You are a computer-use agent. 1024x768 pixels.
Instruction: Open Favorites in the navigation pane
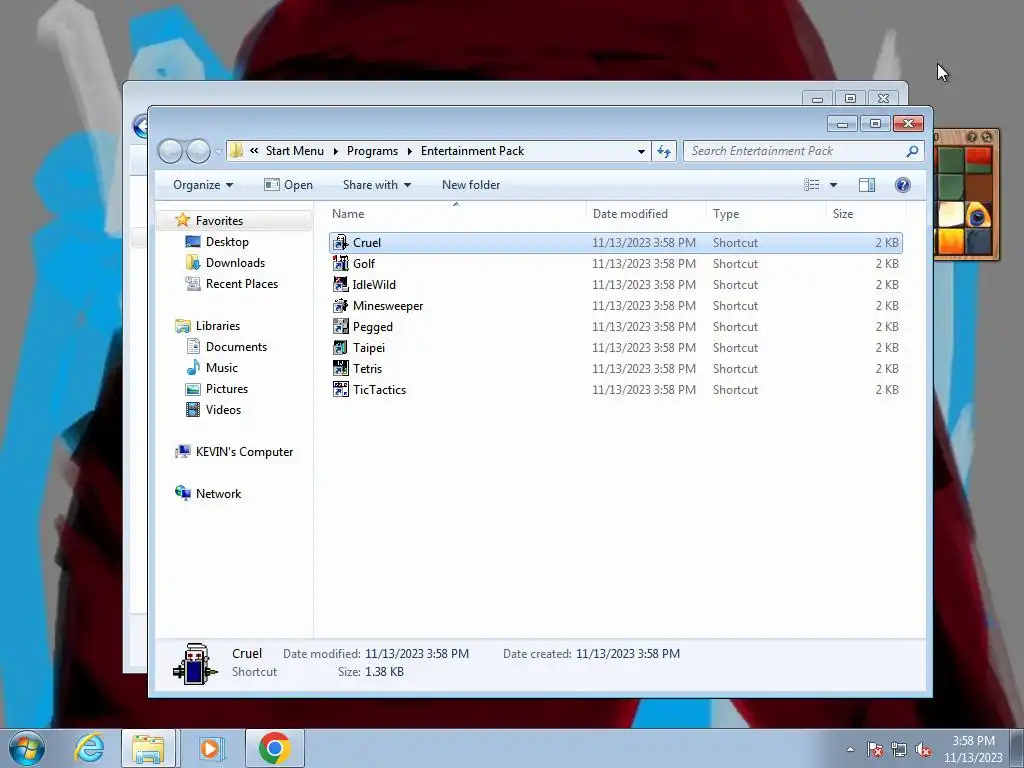coord(219,221)
